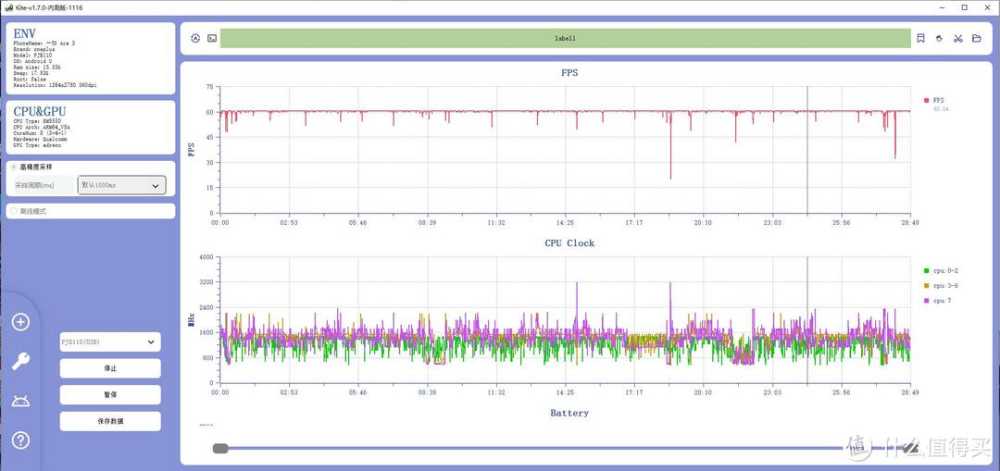The width and height of the screenshot is (1000, 471).
Task: Click the 暂停 pause button
Action: (109, 394)
